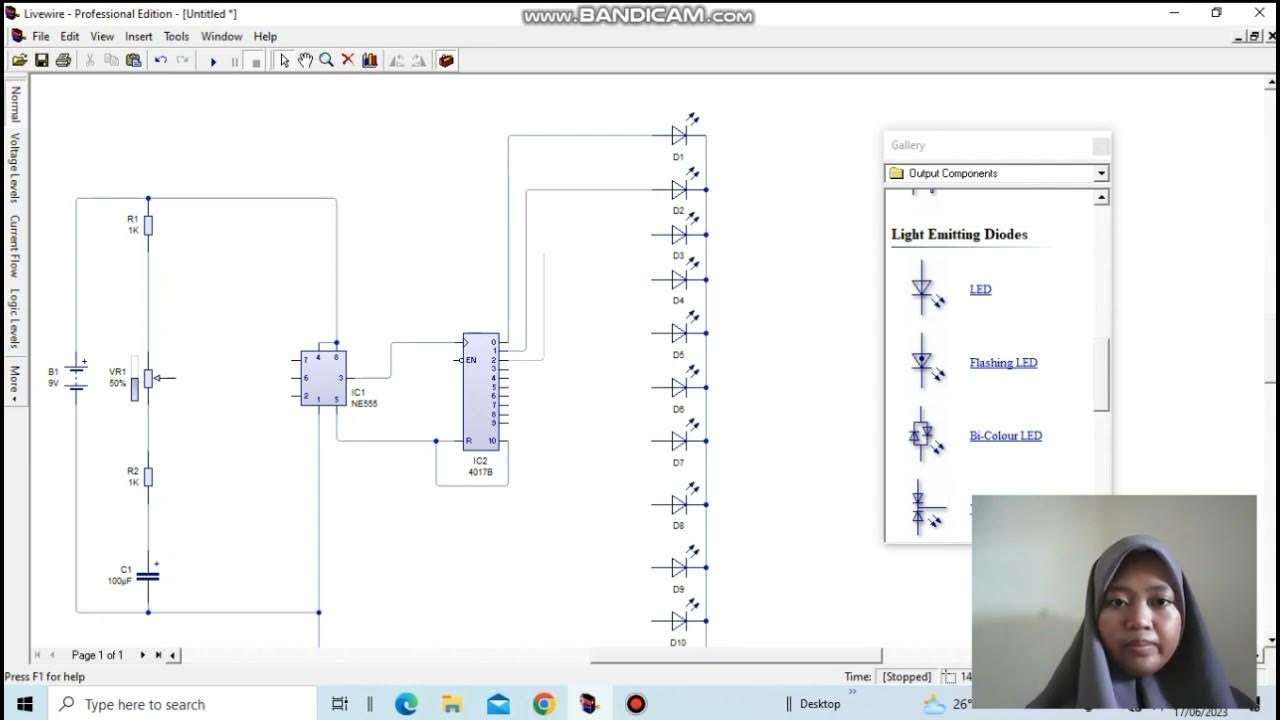
Task: Click the Bi-Colour LED link
Action: click(x=1005, y=436)
